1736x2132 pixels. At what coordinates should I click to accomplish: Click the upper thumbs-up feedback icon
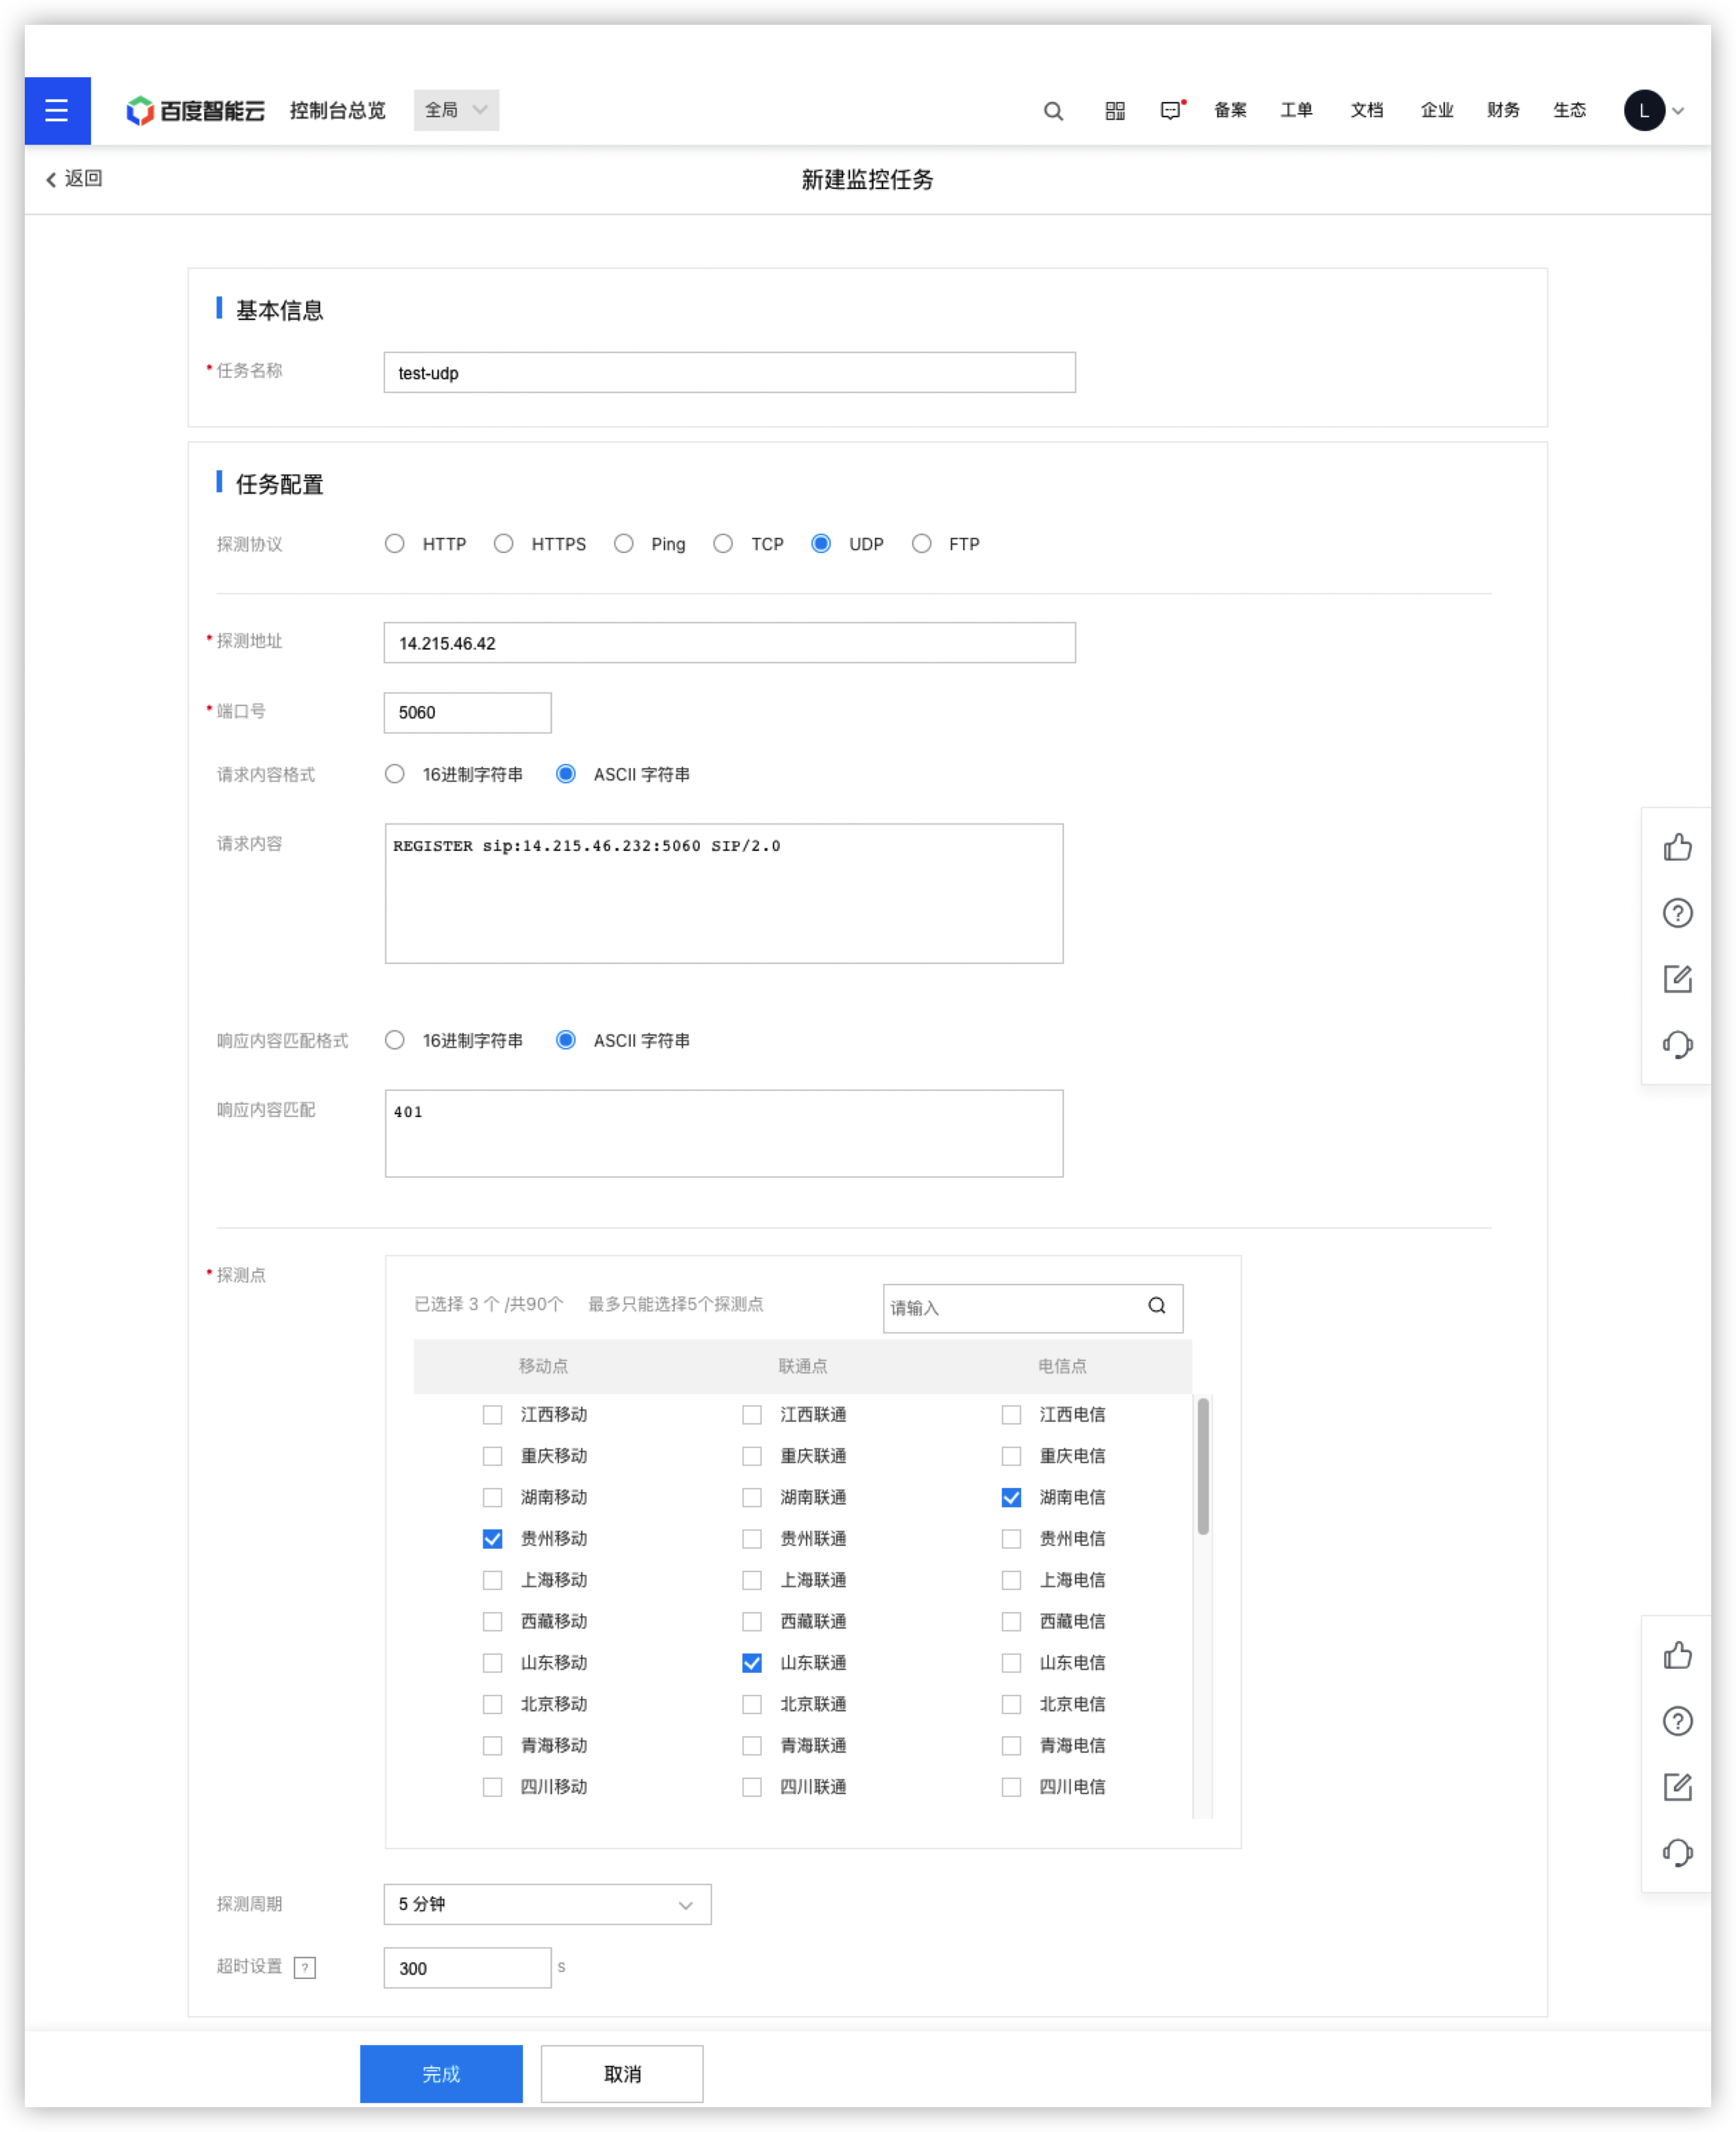pyautogui.click(x=1677, y=847)
